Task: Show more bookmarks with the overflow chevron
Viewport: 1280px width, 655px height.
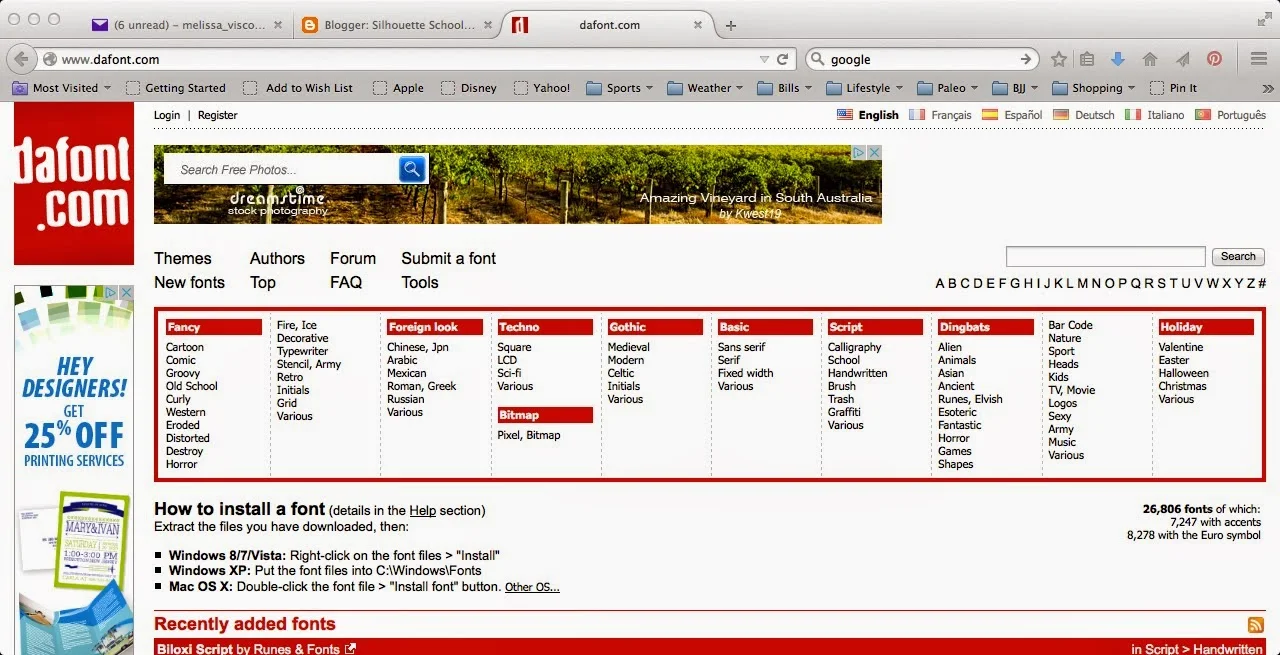Action: click(1268, 88)
